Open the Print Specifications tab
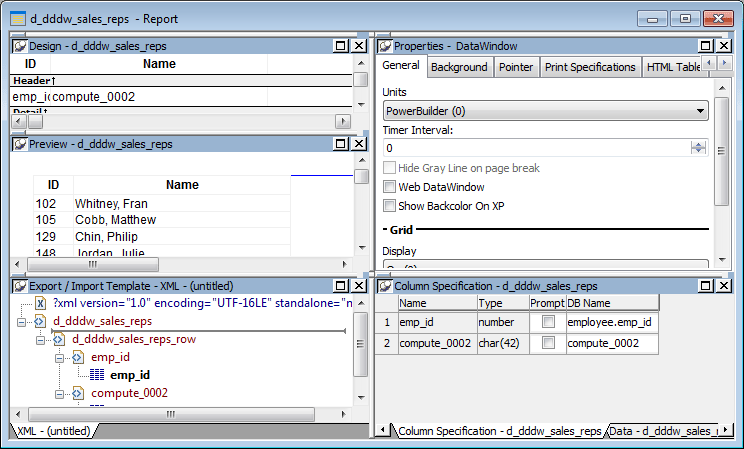This screenshot has width=744, height=449. (x=590, y=67)
